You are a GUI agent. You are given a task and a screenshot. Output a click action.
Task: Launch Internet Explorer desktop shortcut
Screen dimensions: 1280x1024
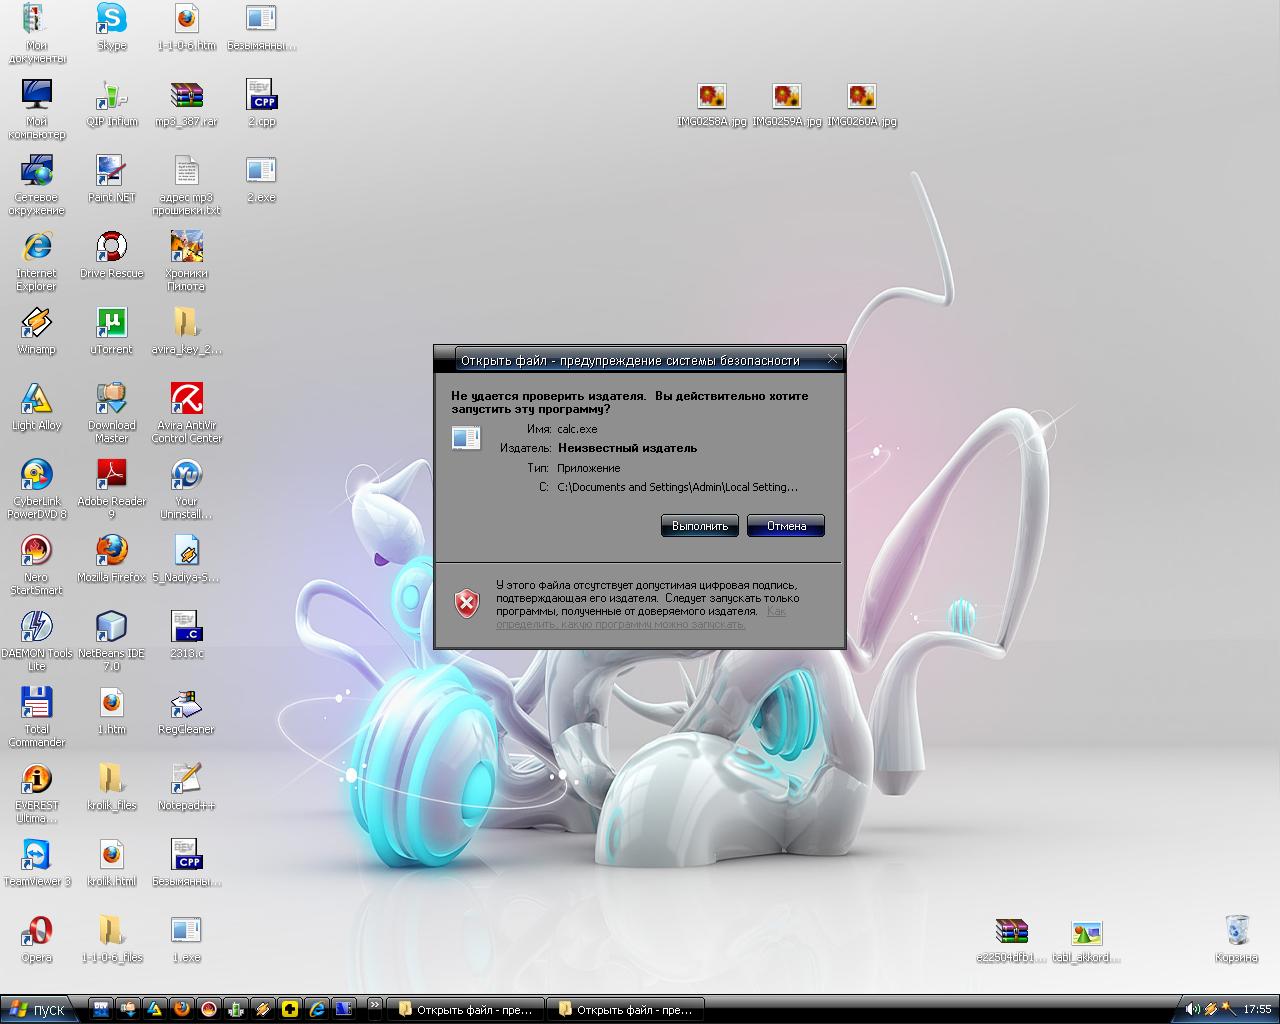click(36, 262)
